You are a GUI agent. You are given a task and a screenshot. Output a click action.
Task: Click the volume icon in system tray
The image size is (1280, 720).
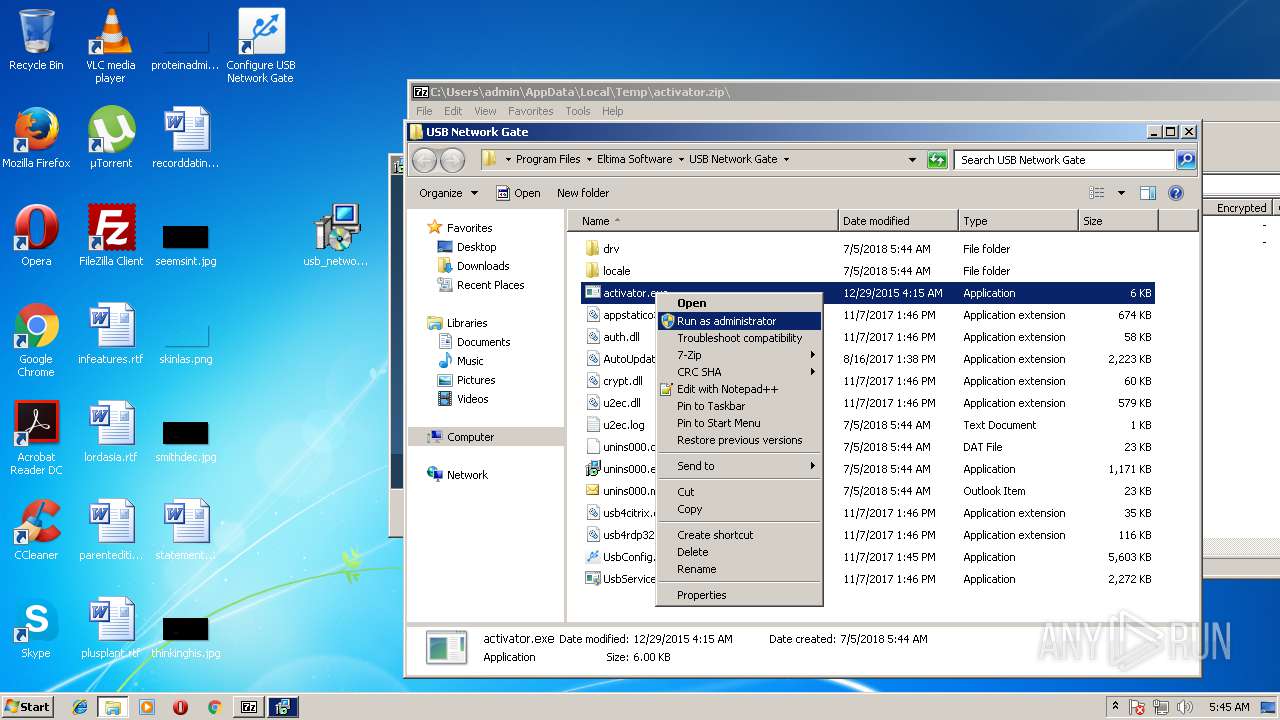[1183, 707]
